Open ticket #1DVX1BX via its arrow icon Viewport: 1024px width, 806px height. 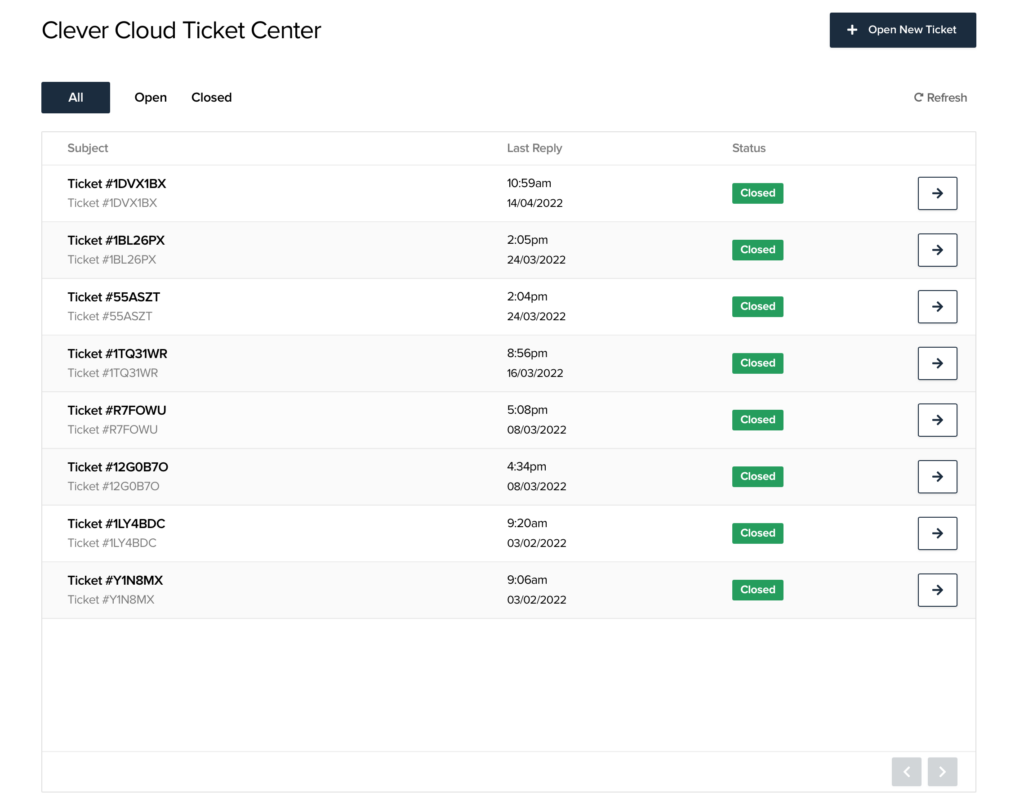coord(937,193)
